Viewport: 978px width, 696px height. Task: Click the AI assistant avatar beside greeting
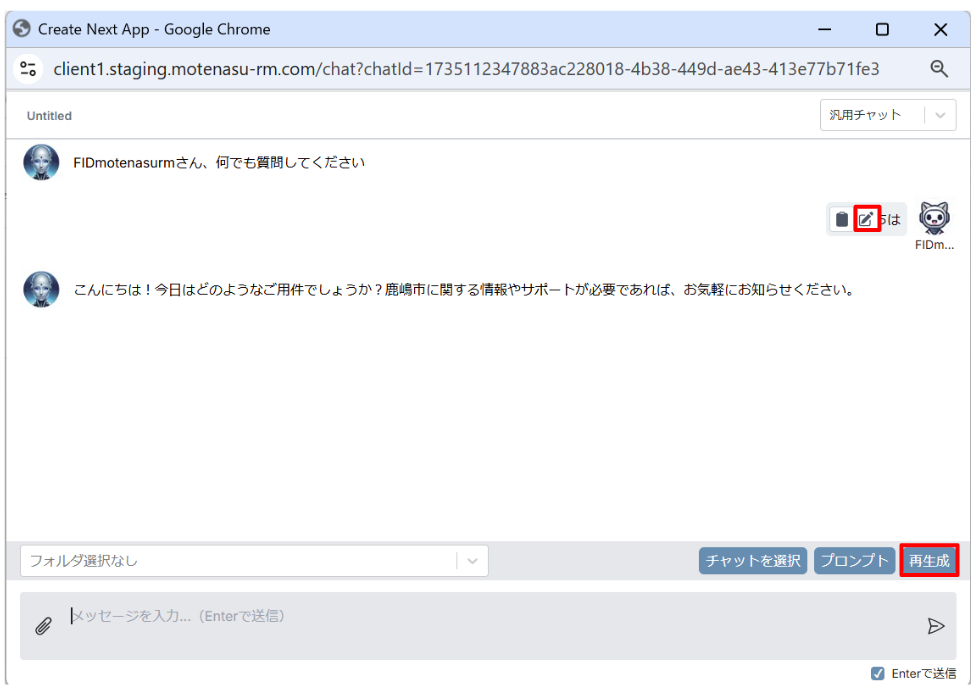tap(41, 163)
